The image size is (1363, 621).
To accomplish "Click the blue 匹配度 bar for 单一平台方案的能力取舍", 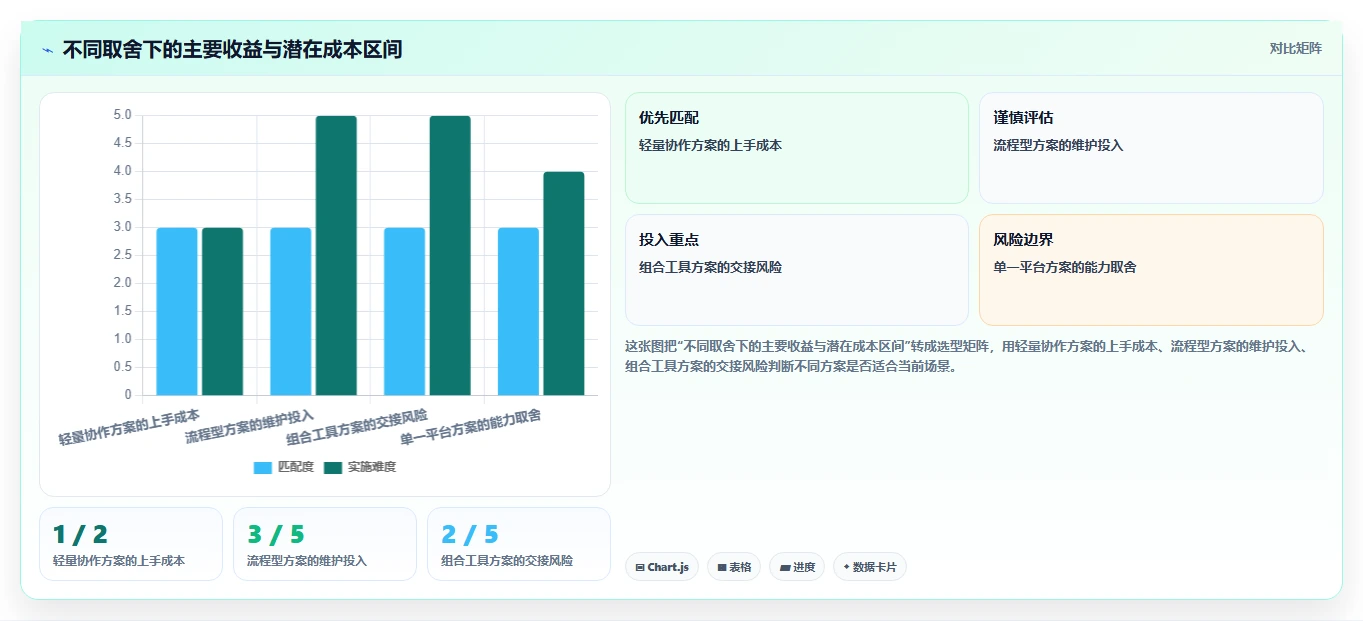I will coord(518,311).
